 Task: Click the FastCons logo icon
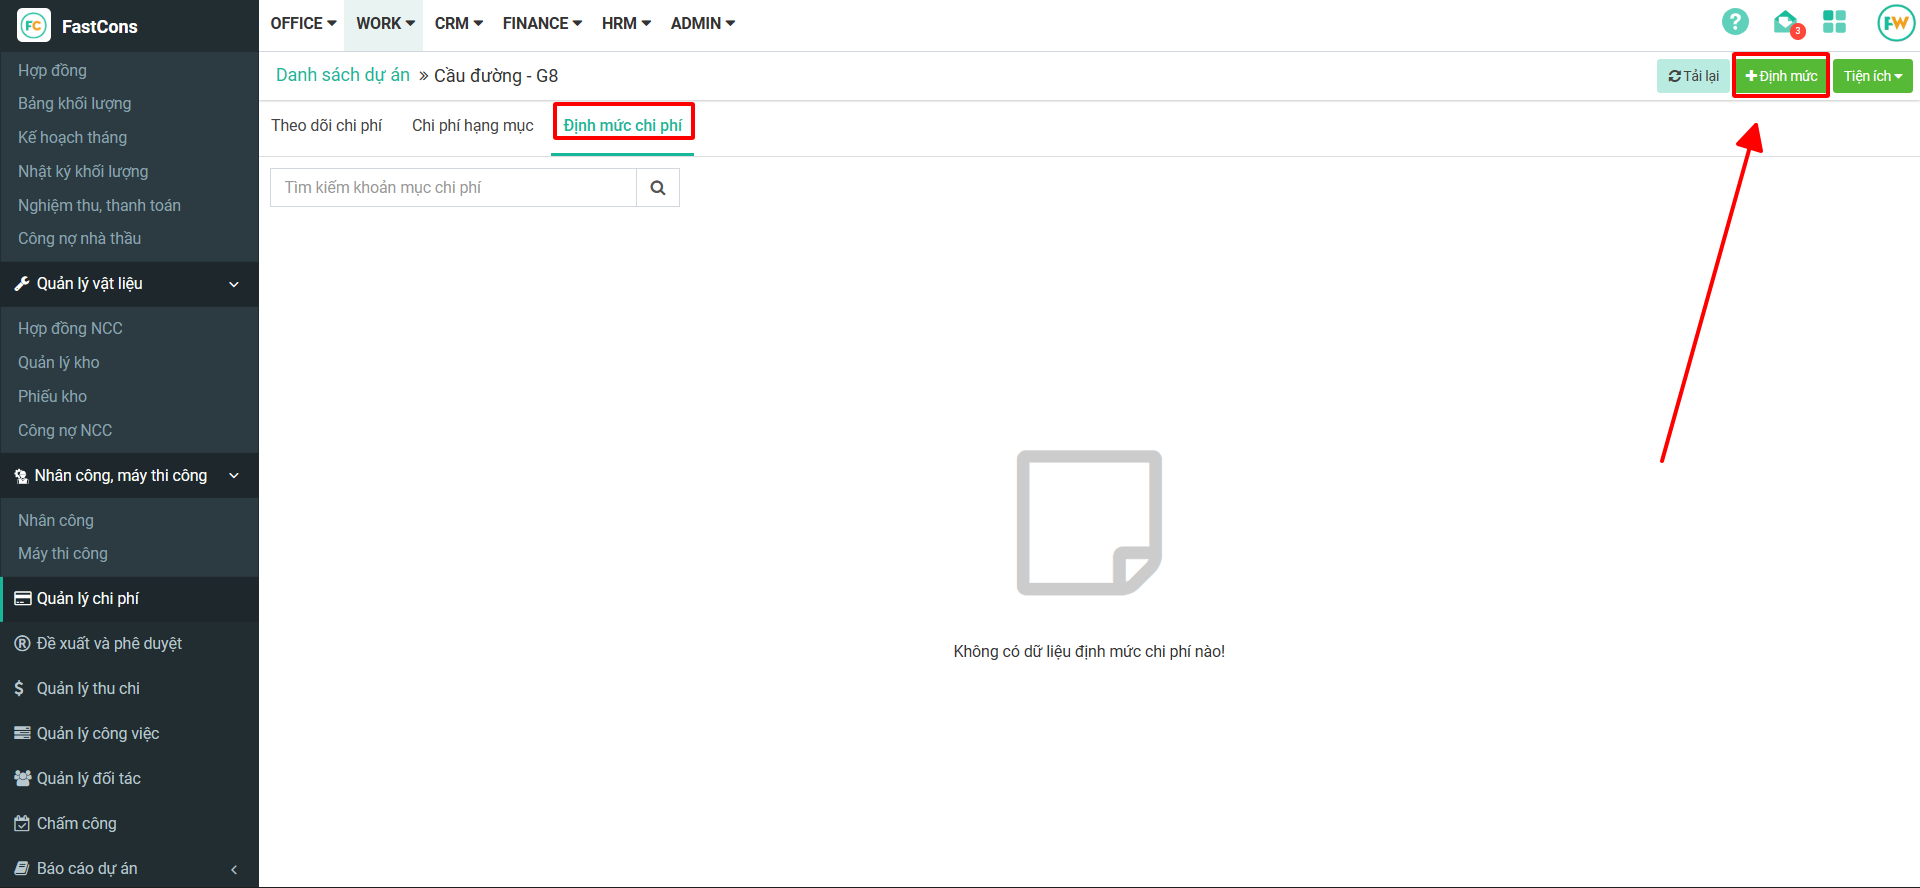click(34, 26)
